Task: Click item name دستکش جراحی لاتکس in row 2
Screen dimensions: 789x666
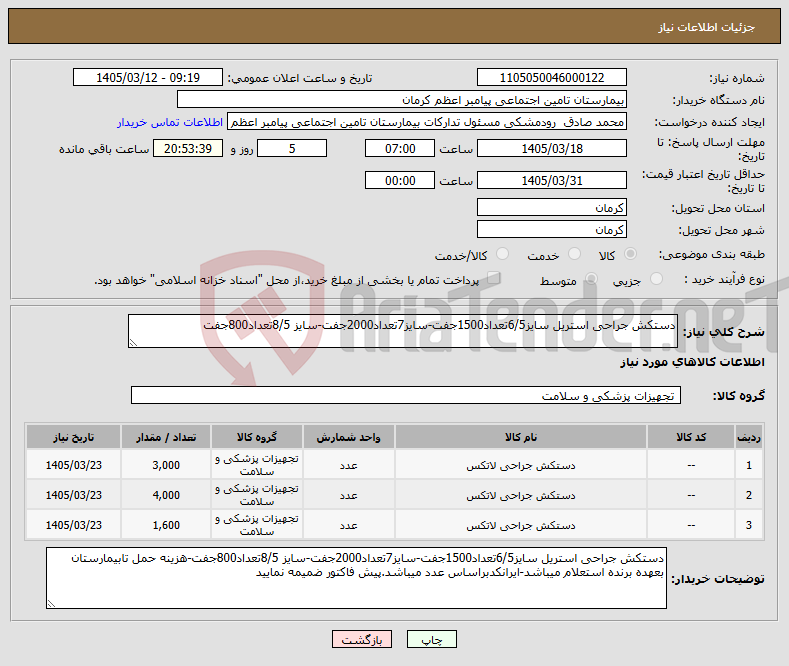Action: [x=521, y=495]
